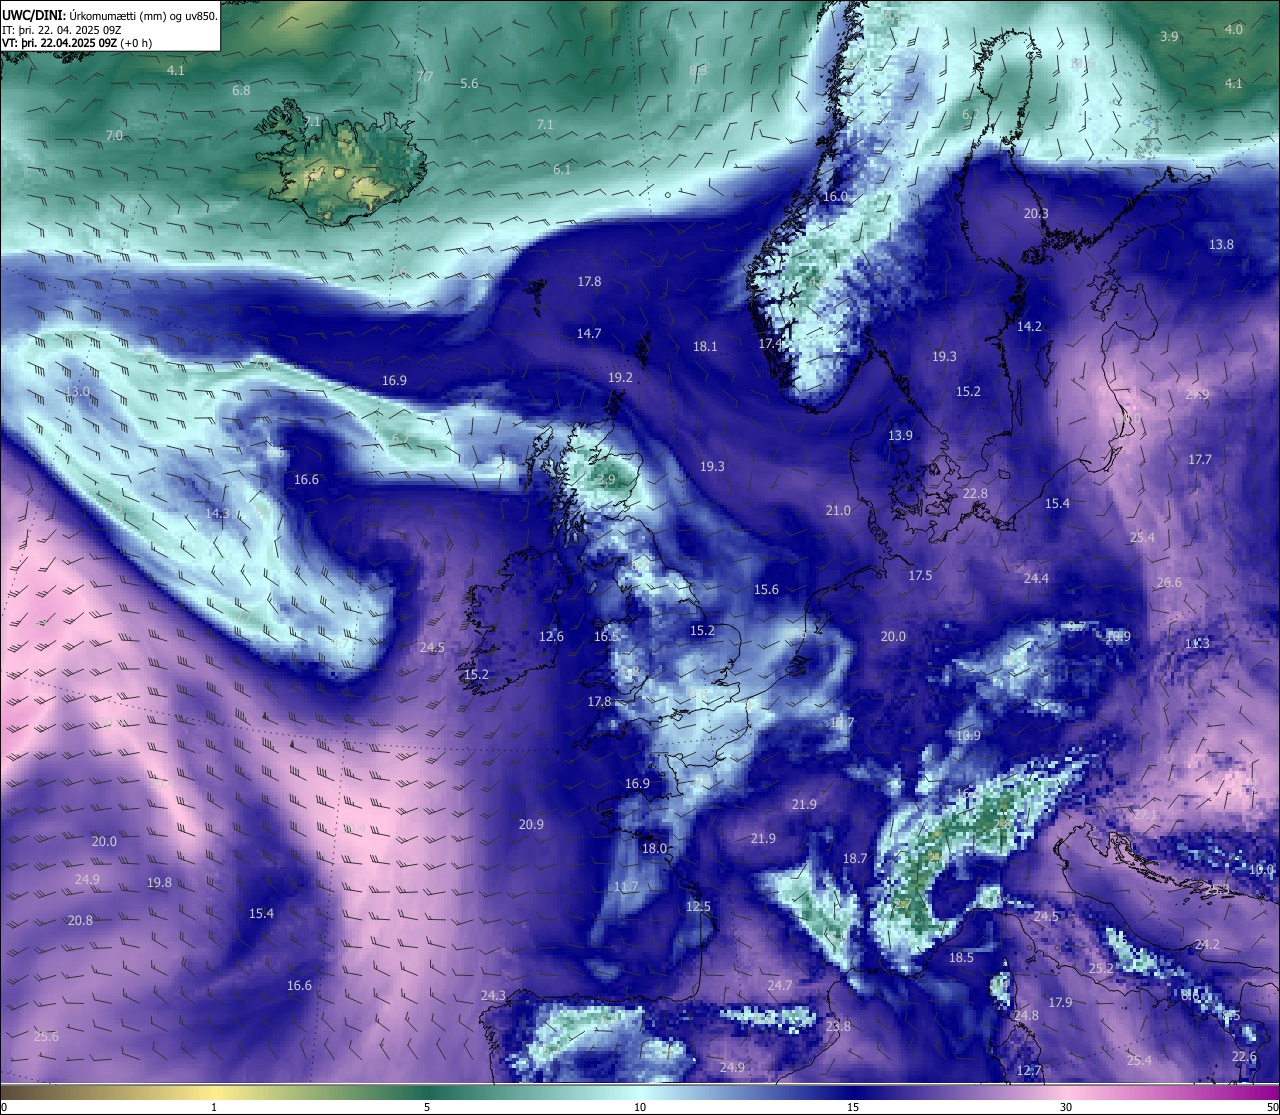Click the 20.3 value over Finland
Image resolution: width=1280 pixels, height=1115 pixels.
click(1036, 214)
